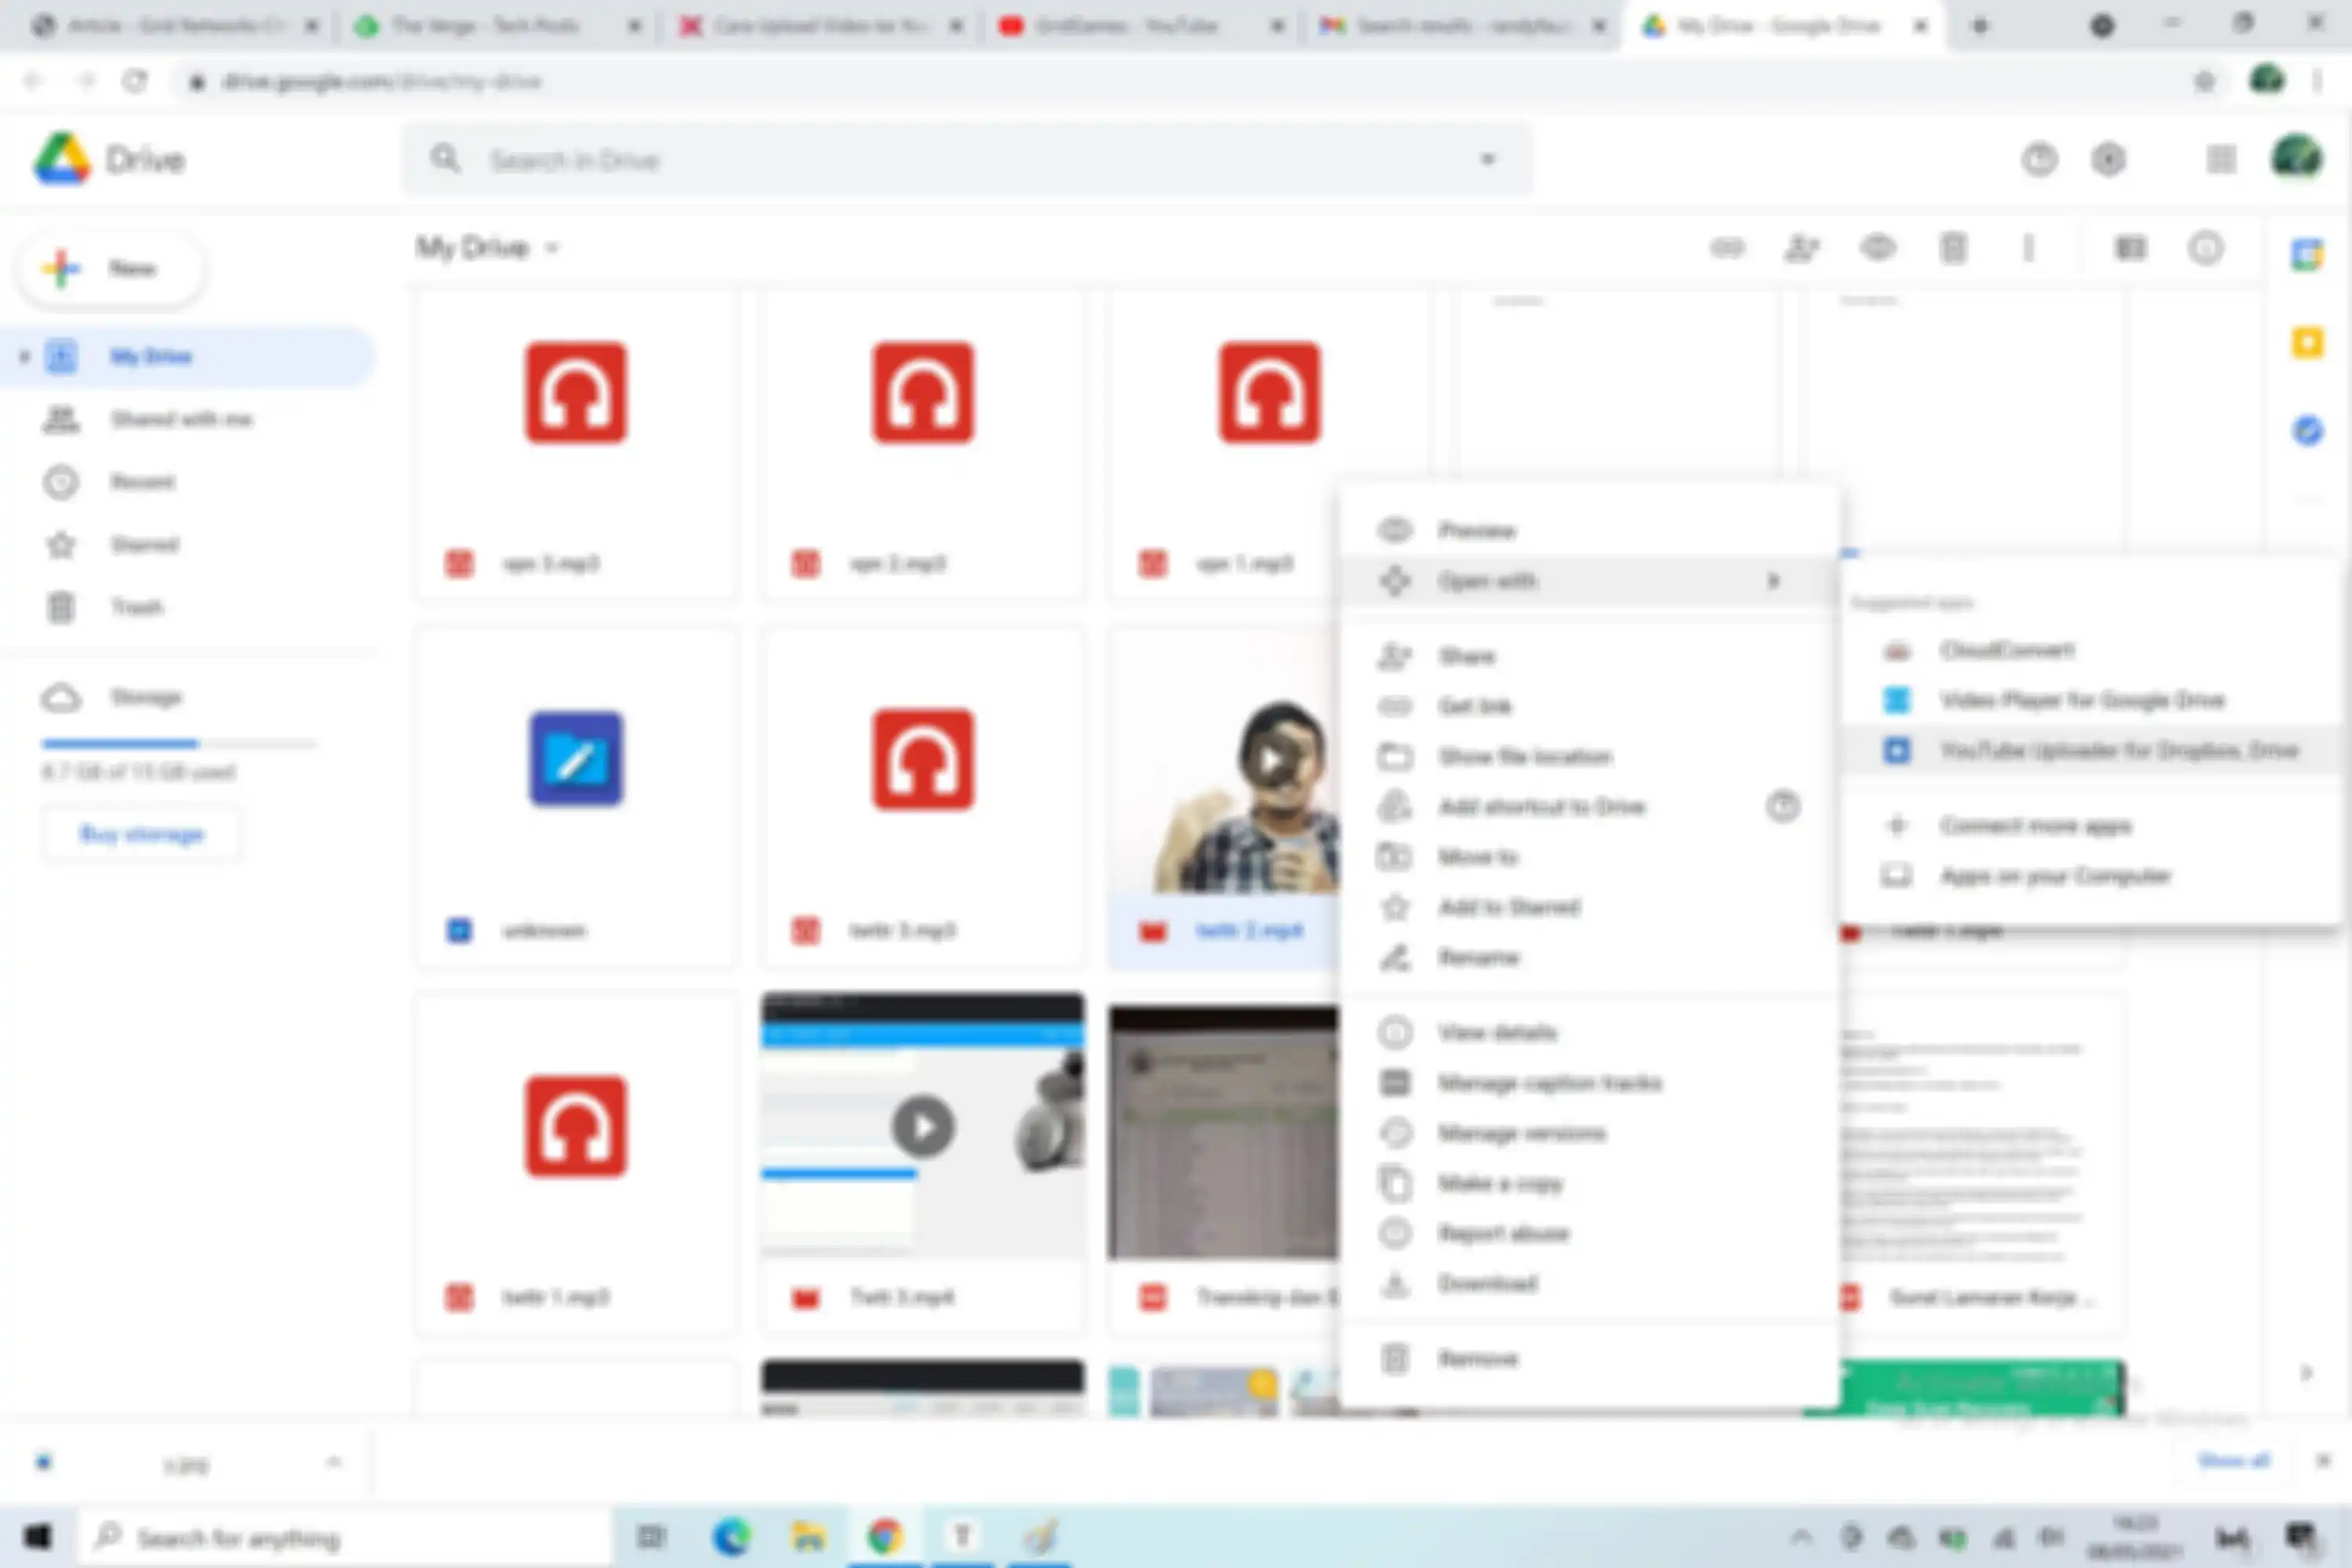Click the New button
Screen dimensions: 2352x1568
tap(110, 268)
